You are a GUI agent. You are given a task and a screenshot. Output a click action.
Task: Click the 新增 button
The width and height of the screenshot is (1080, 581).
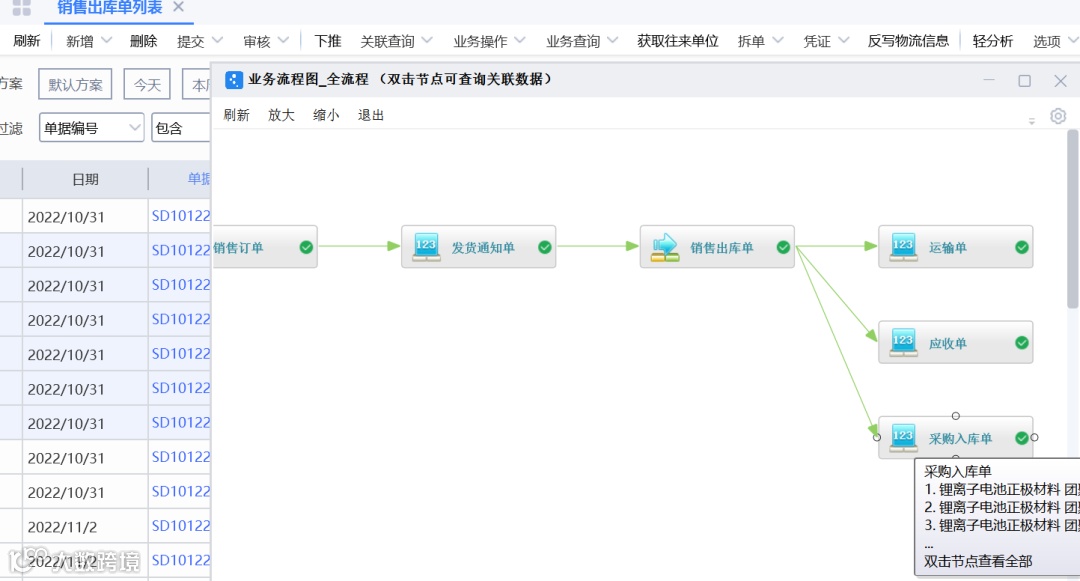pos(80,41)
